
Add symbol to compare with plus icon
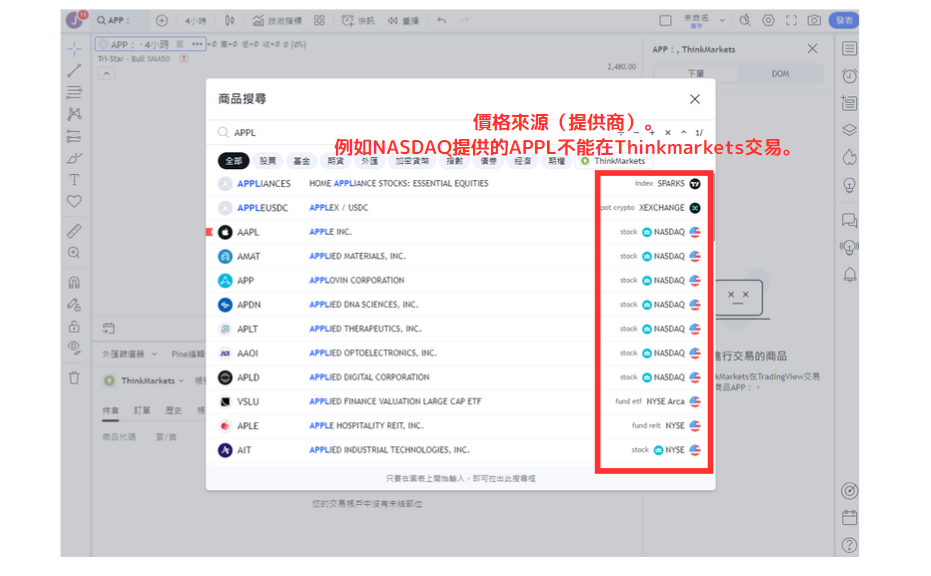point(162,20)
